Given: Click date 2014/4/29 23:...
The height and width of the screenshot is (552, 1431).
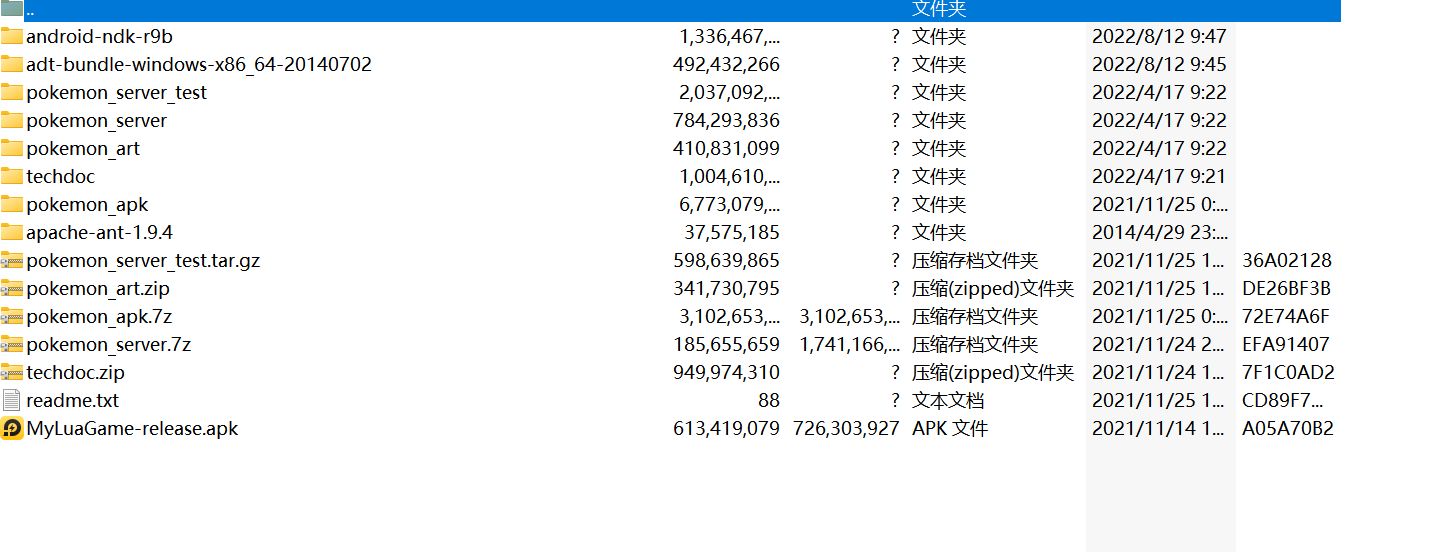Looking at the screenshot, I should click(1160, 233).
